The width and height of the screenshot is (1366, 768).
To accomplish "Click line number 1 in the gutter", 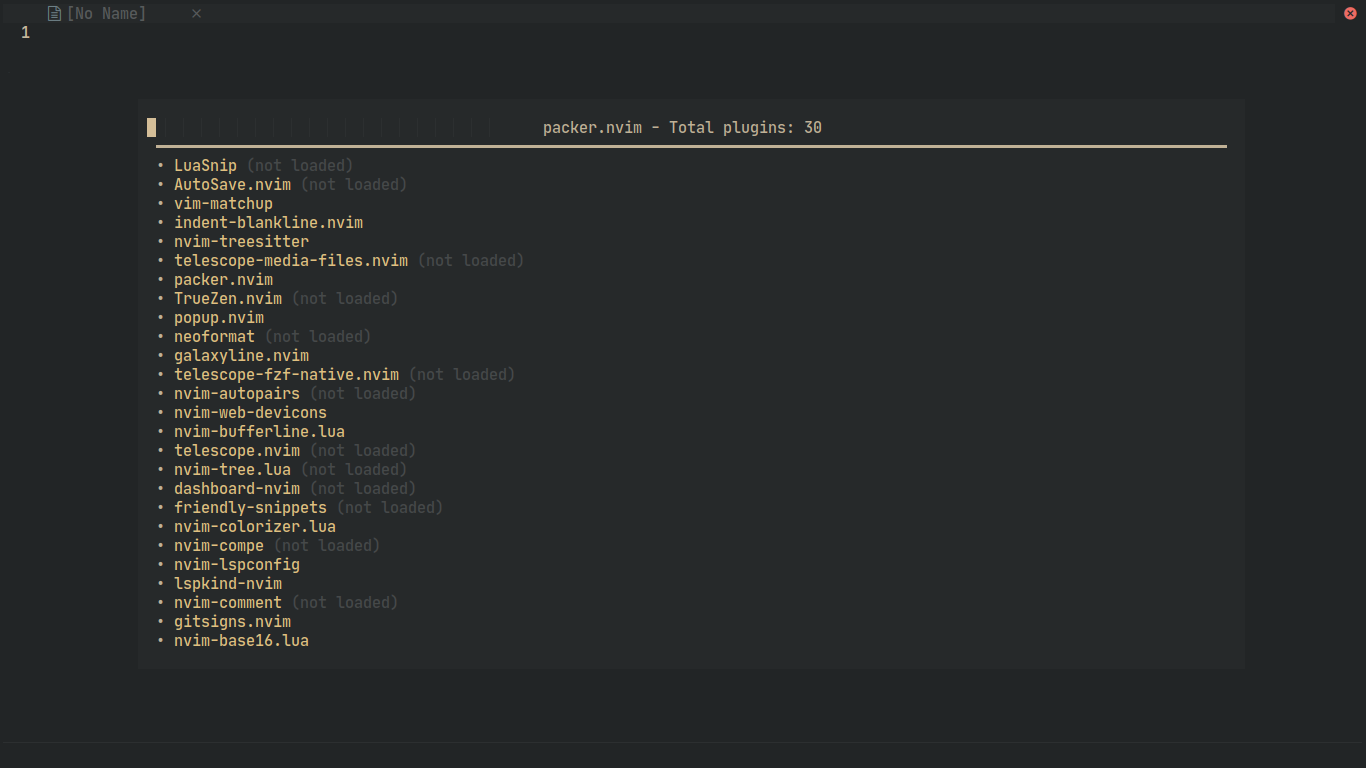I will click(x=25, y=33).
